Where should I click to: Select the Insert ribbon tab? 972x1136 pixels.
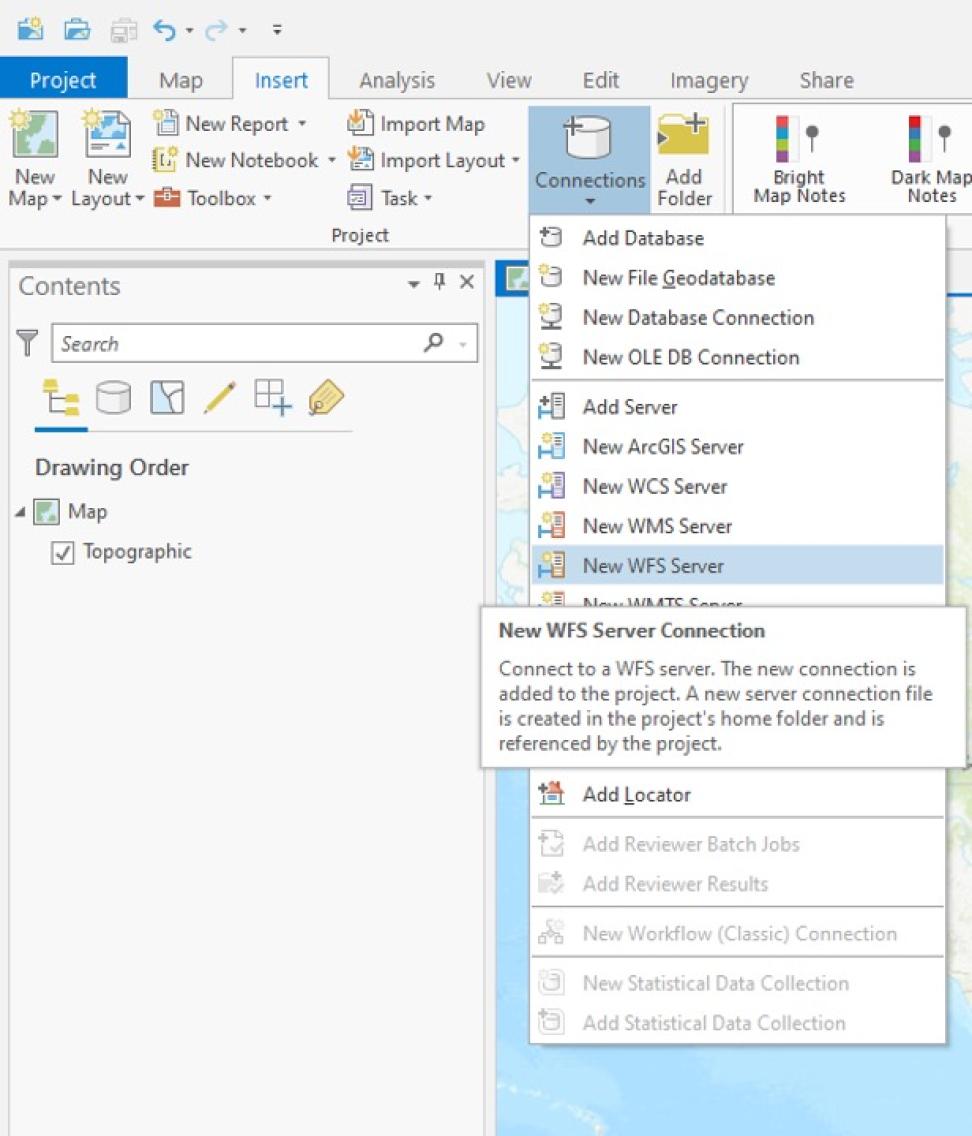coord(281,80)
